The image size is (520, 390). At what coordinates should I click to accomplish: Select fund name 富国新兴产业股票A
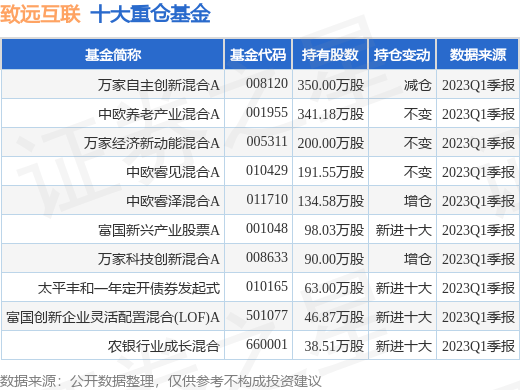(x=159, y=230)
